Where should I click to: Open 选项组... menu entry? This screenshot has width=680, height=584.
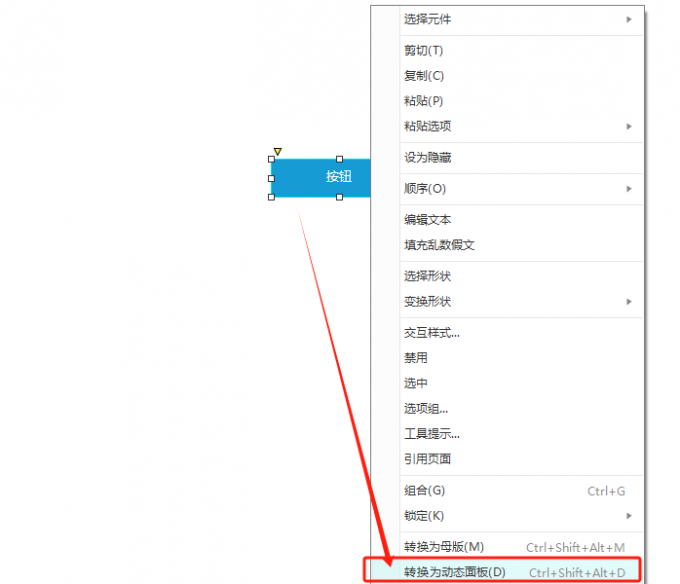point(507,408)
